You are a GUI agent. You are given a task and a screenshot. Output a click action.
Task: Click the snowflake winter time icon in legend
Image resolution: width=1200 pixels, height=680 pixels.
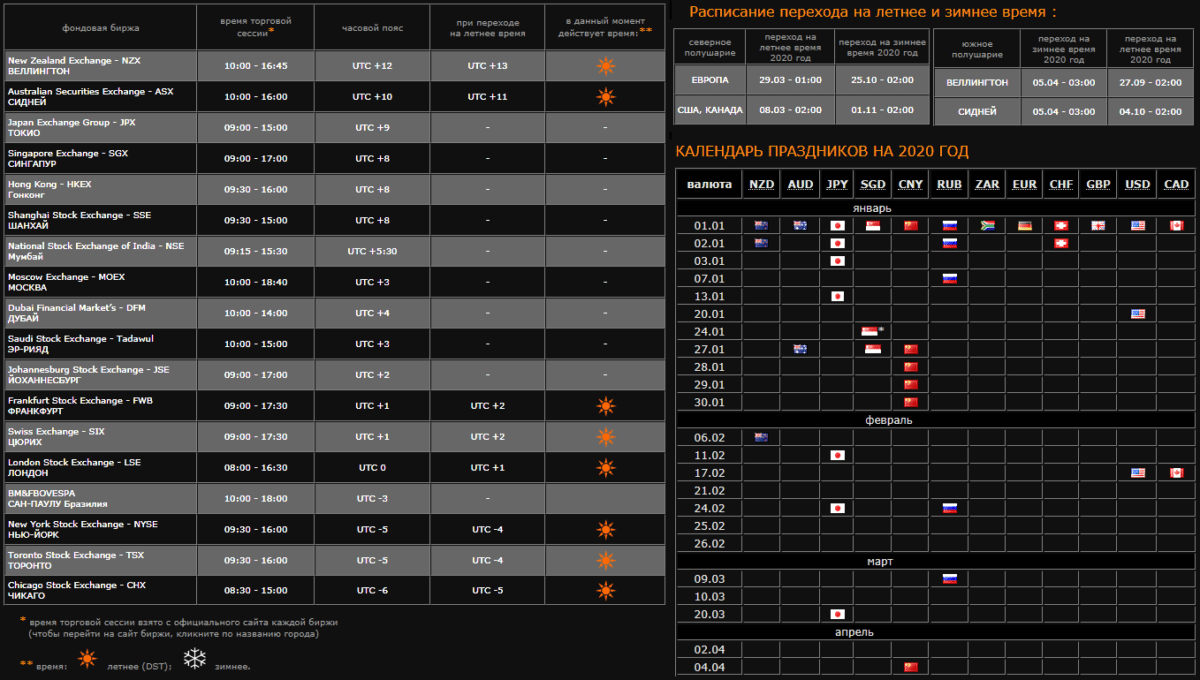pos(193,660)
